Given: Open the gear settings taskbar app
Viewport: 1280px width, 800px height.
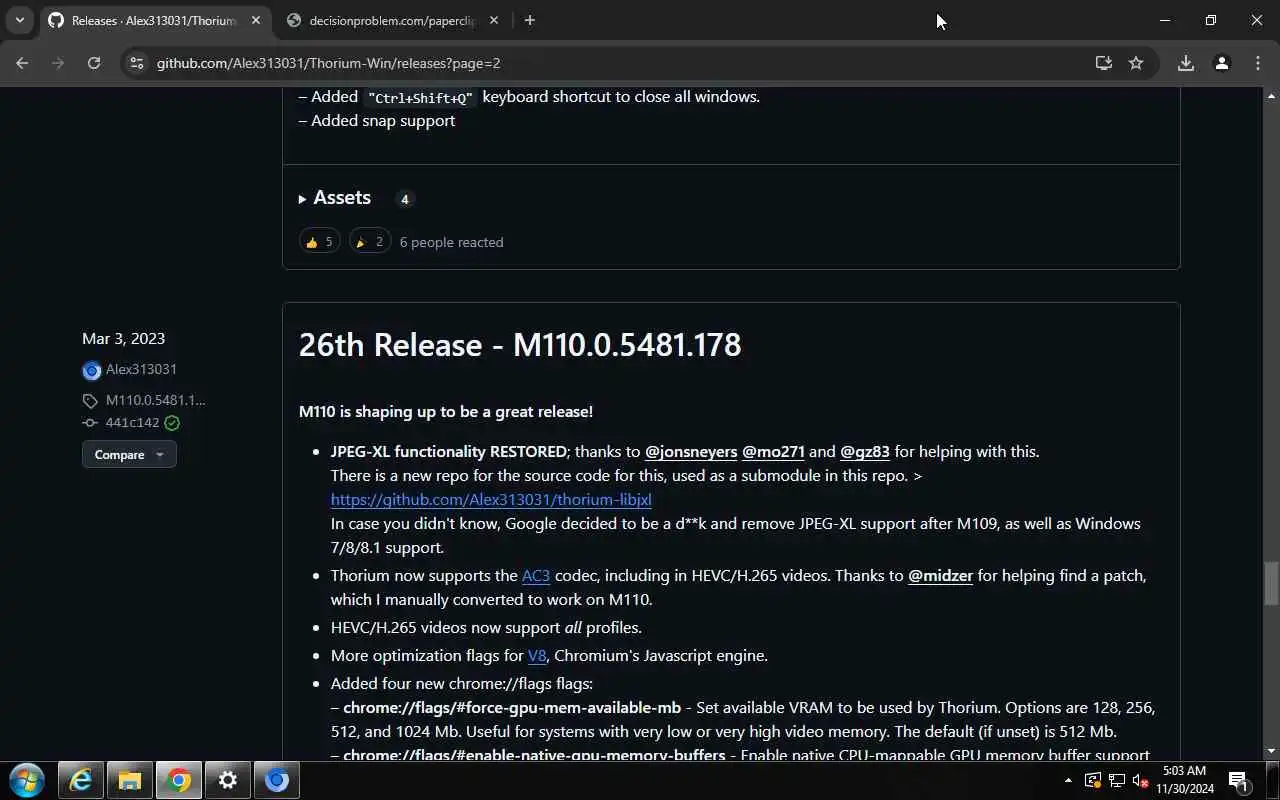Looking at the screenshot, I should [x=228, y=780].
